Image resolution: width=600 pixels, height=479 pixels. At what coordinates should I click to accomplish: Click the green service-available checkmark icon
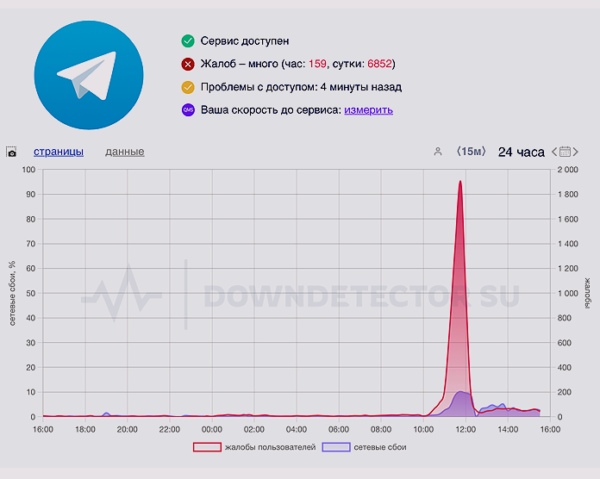click(188, 41)
